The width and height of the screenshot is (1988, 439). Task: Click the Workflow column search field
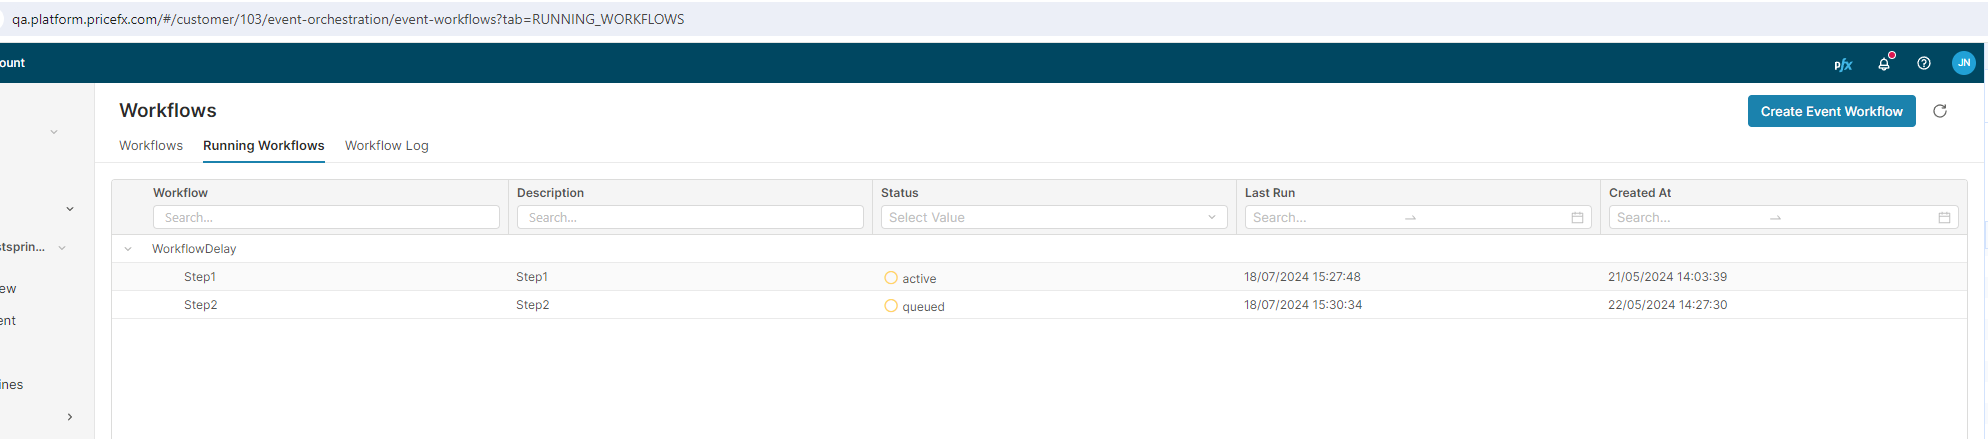326,217
